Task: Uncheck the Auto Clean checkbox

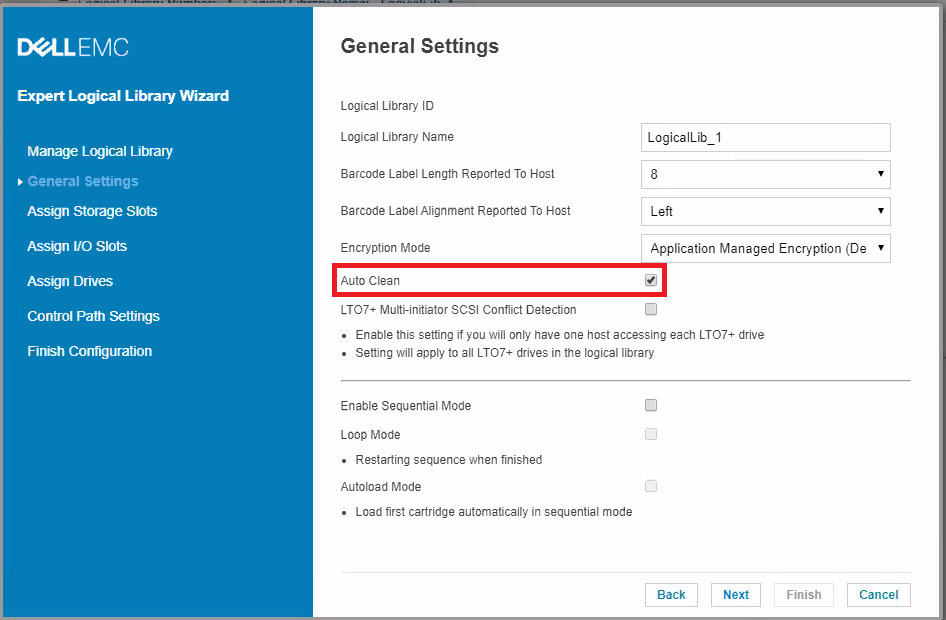Action: (x=651, y=280)
